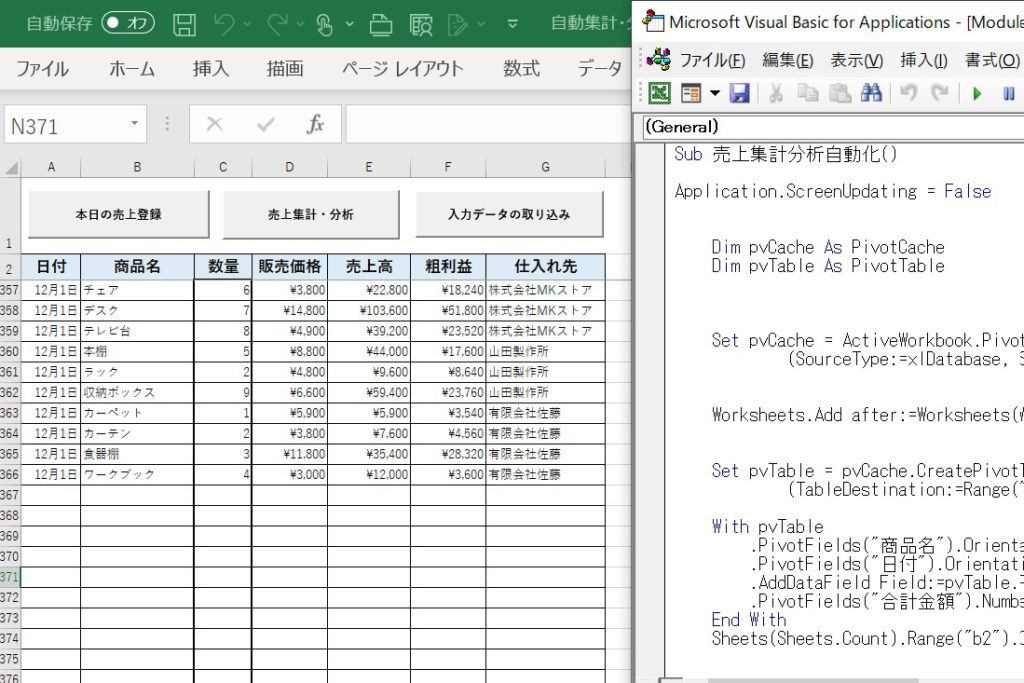Switch to the 数式 ribbon tab

click(521, 69)
